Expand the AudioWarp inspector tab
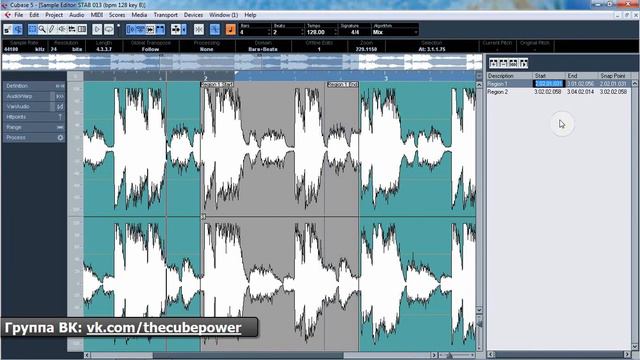This screenshot has height=360, width=640. tap(34, 96)
